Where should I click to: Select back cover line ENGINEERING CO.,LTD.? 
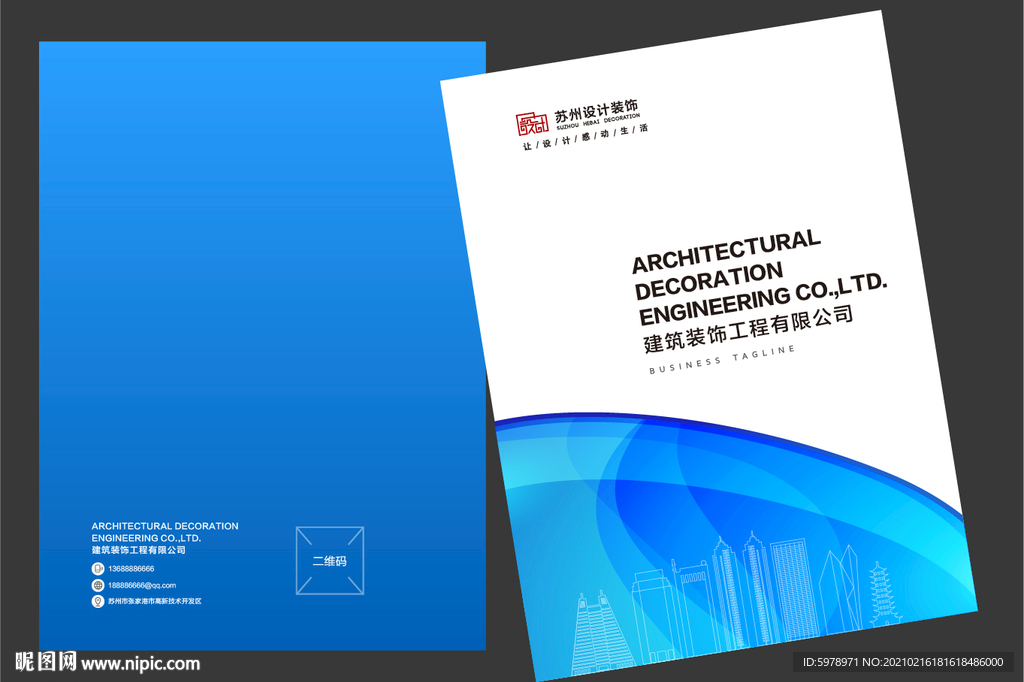[146, 538]
